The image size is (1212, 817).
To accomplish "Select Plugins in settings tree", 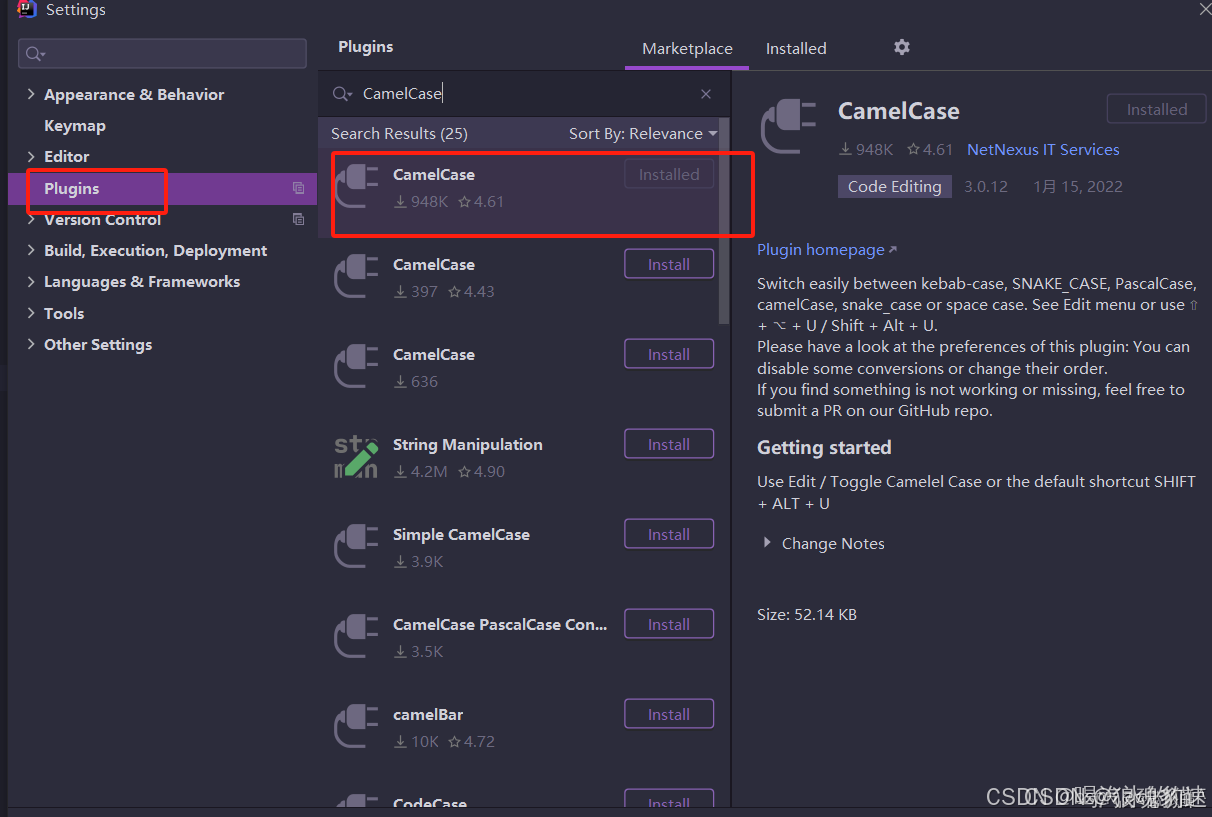I will 162,188.
